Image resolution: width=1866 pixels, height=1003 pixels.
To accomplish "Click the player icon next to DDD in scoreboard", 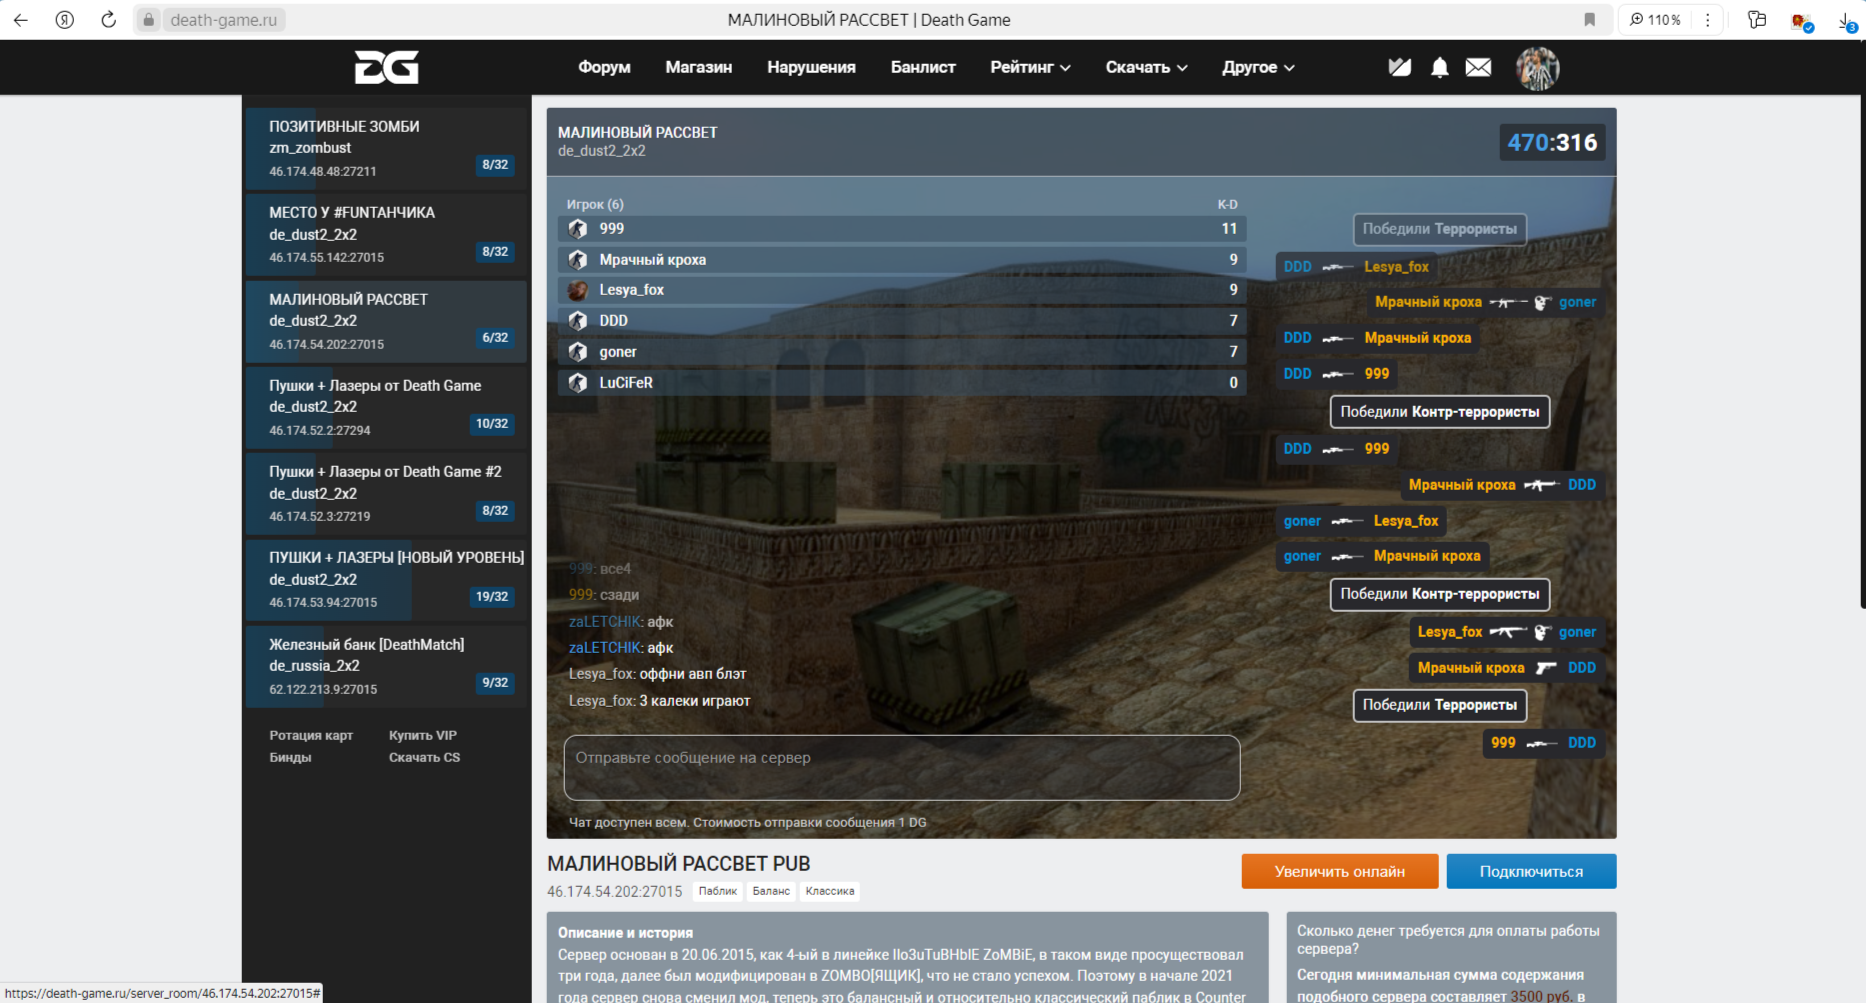I will point(578,321).
